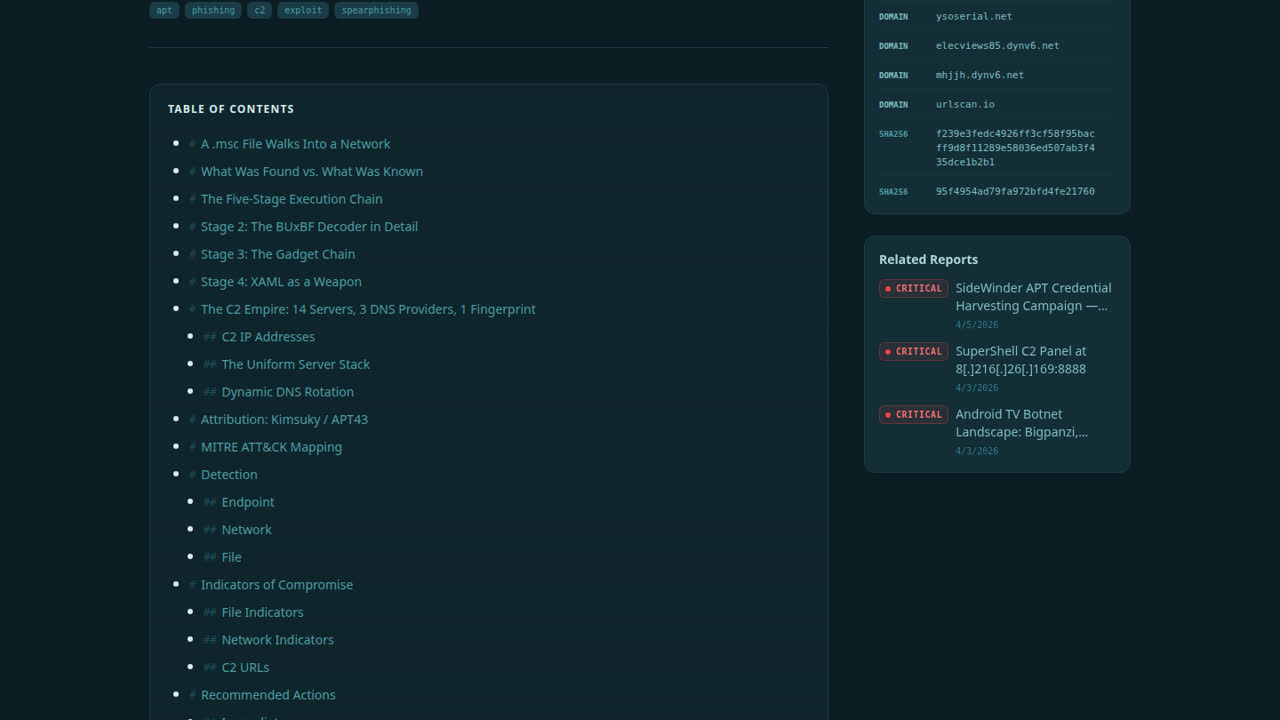Open 'The C2 Empire: 14 Servers' section link
Viewport: 1280px width, 720px height.
368,309
